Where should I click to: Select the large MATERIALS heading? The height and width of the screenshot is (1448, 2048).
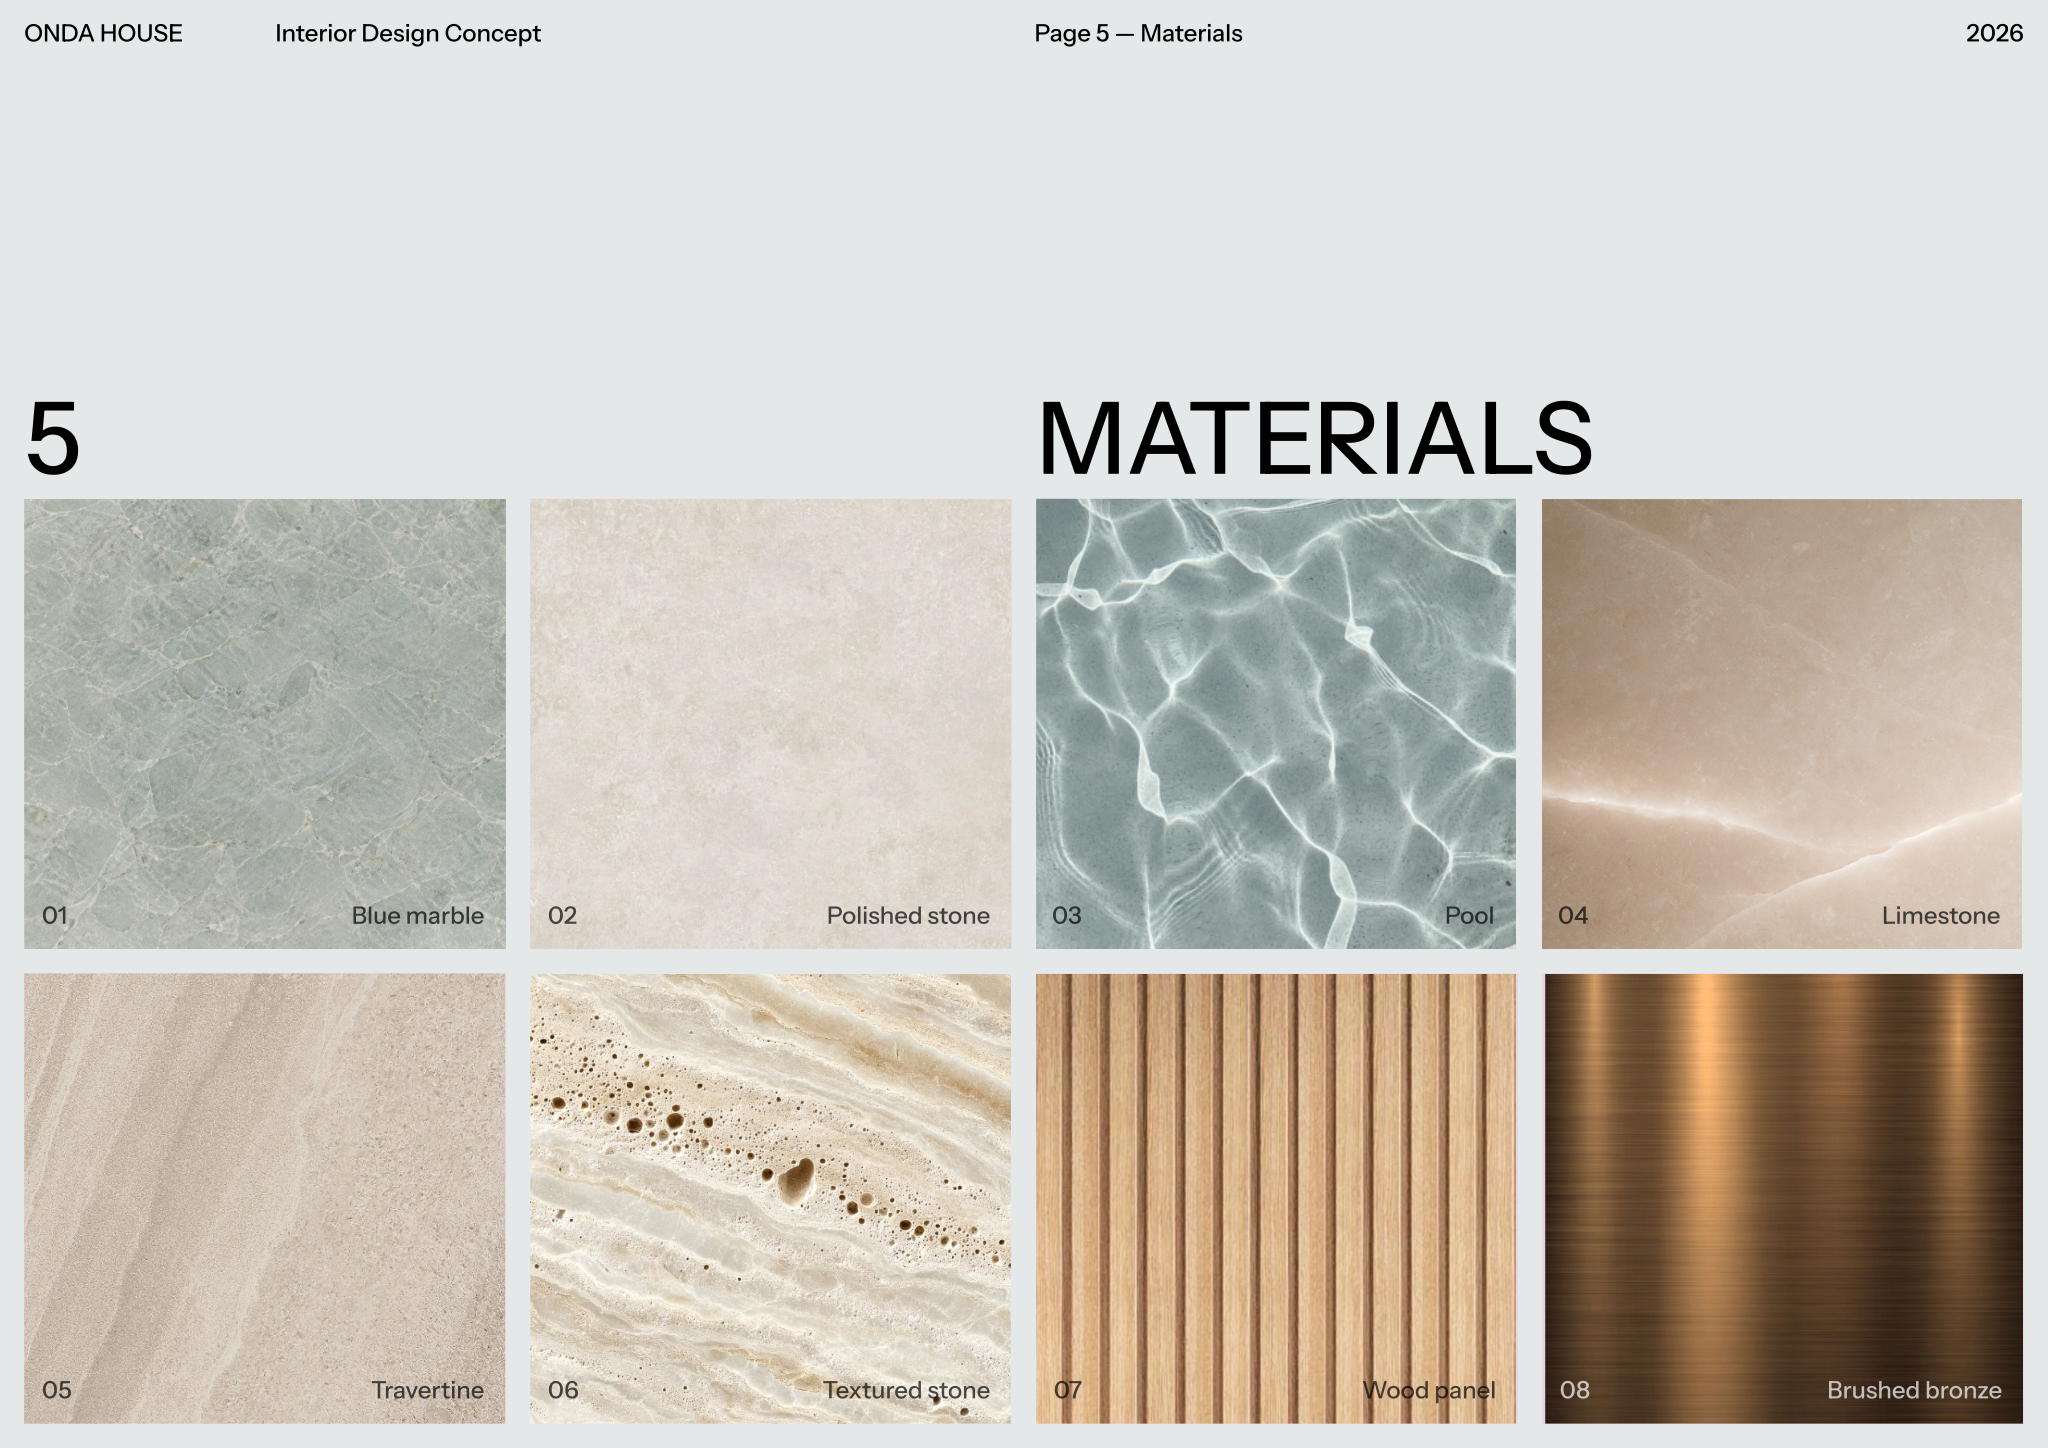point(1315,439)
